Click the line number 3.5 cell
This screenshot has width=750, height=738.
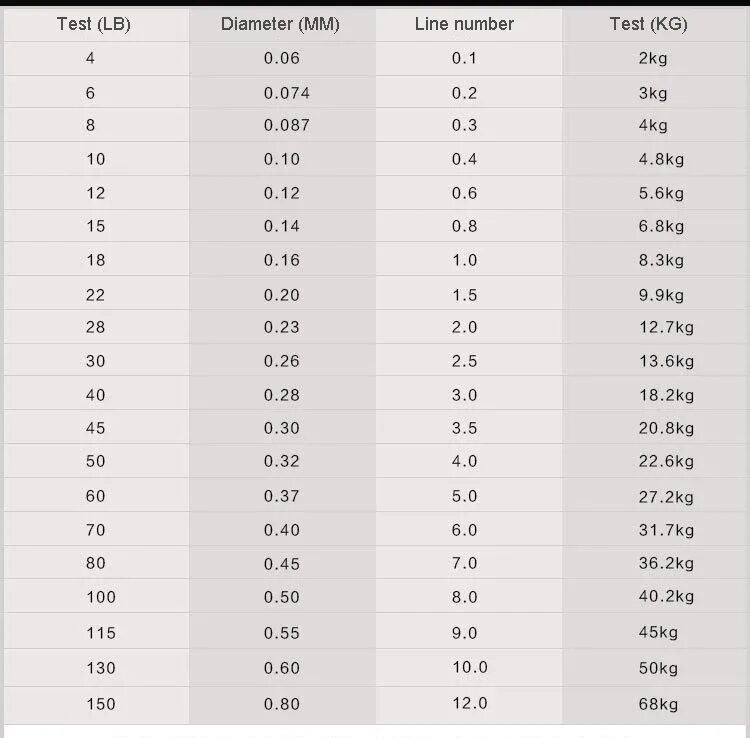464,428
